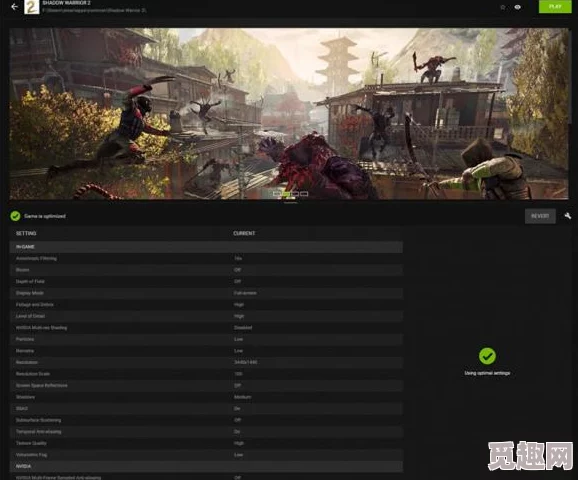Select the Resolution Scale row
Image resolution: width=578 pixels, height=480 pixels.
(206, 374)
